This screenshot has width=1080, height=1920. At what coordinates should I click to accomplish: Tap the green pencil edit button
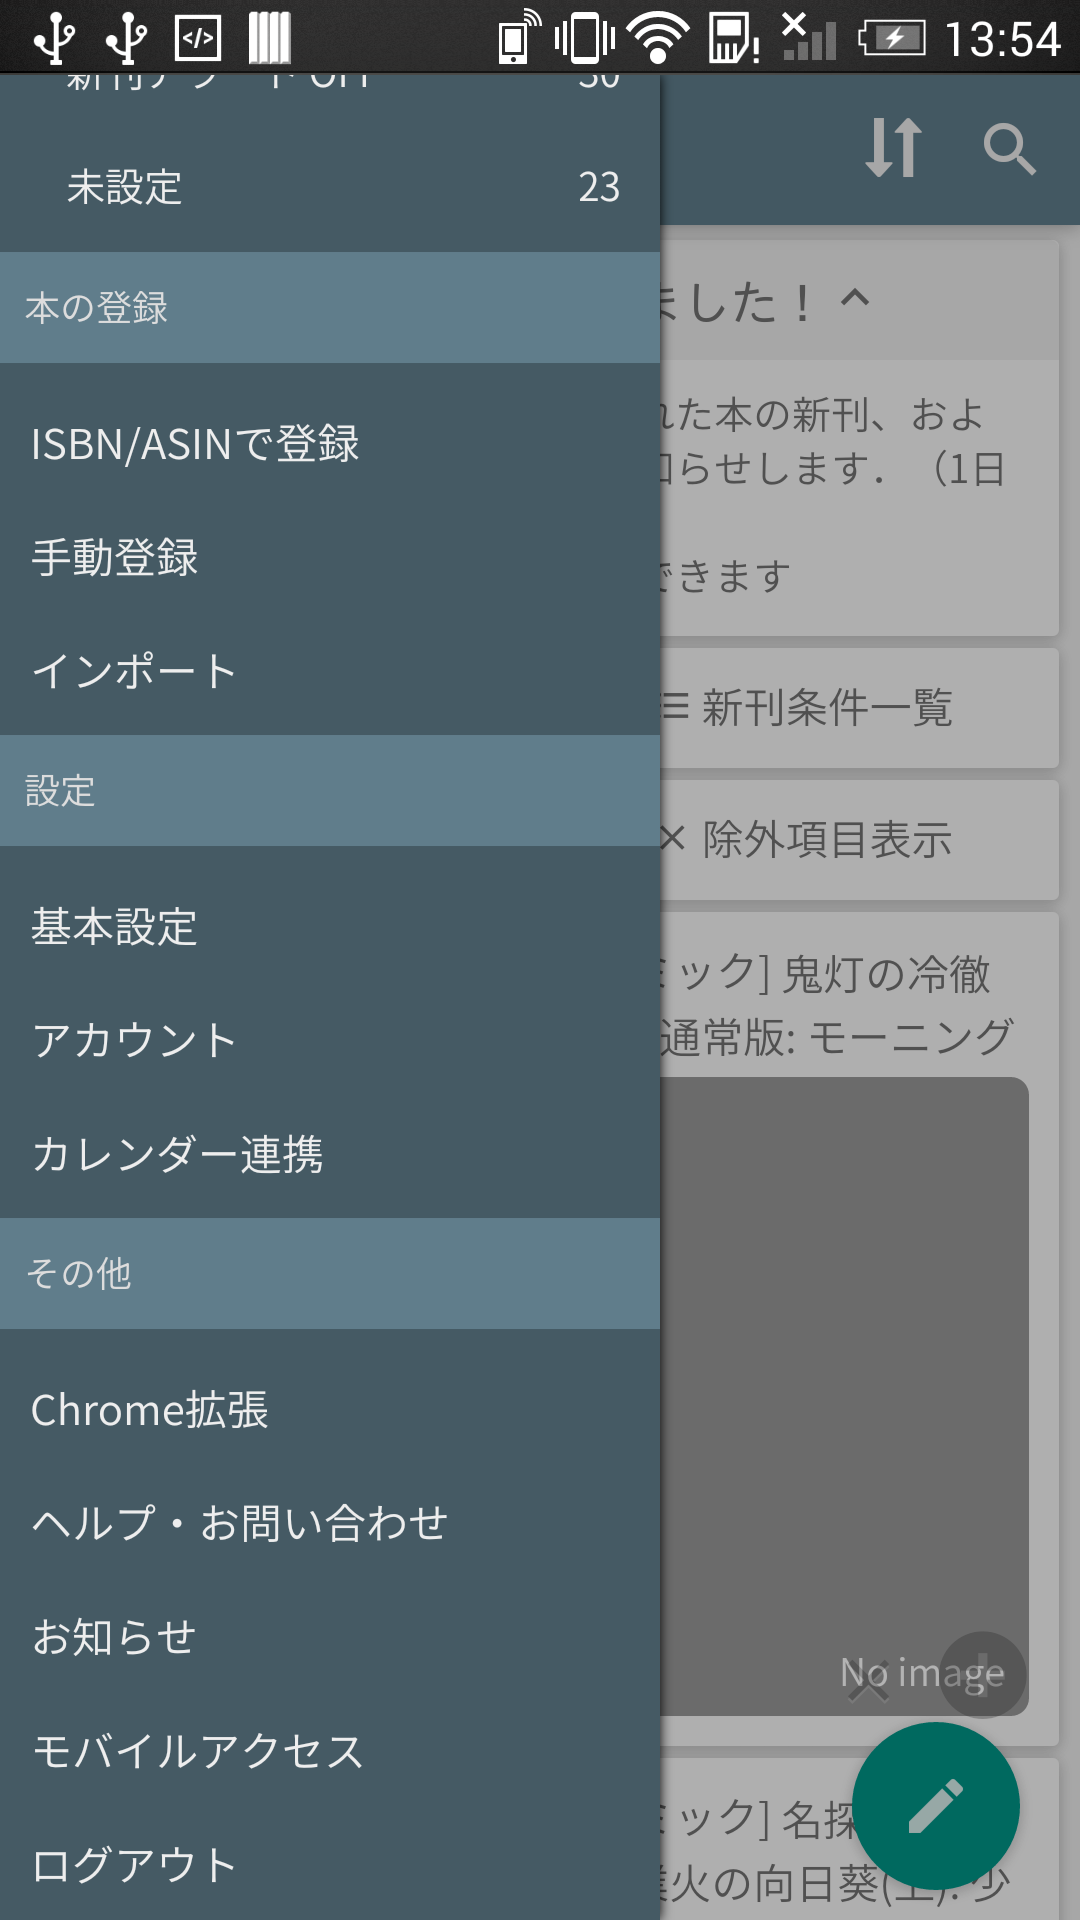click(x=935, y=1805)
